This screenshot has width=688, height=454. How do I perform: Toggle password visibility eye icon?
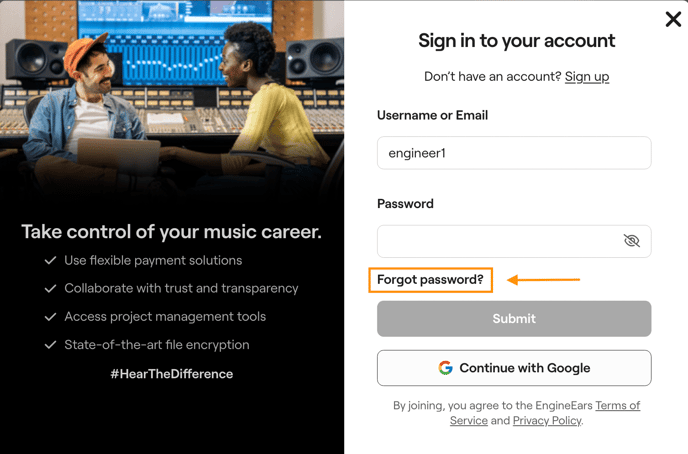631,241
